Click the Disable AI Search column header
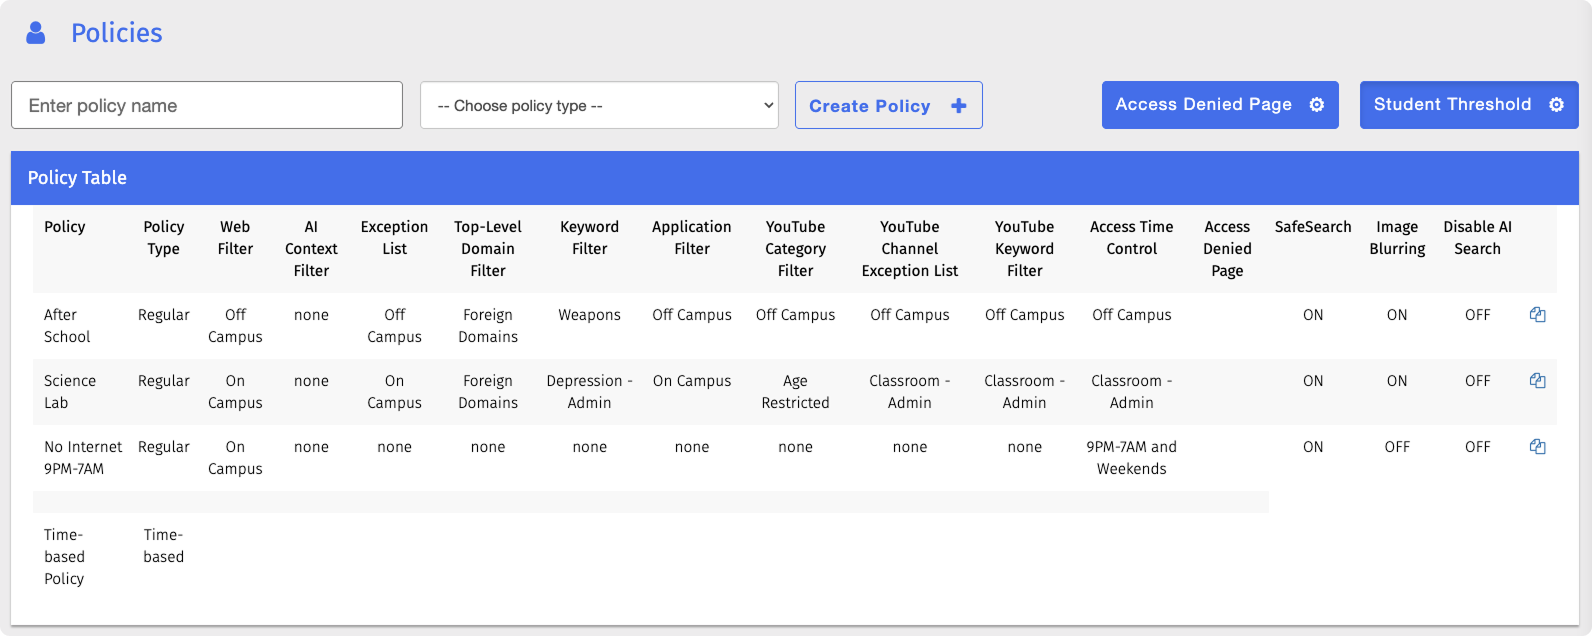This screenshot has height=636, width=1592. point(1478,238)
